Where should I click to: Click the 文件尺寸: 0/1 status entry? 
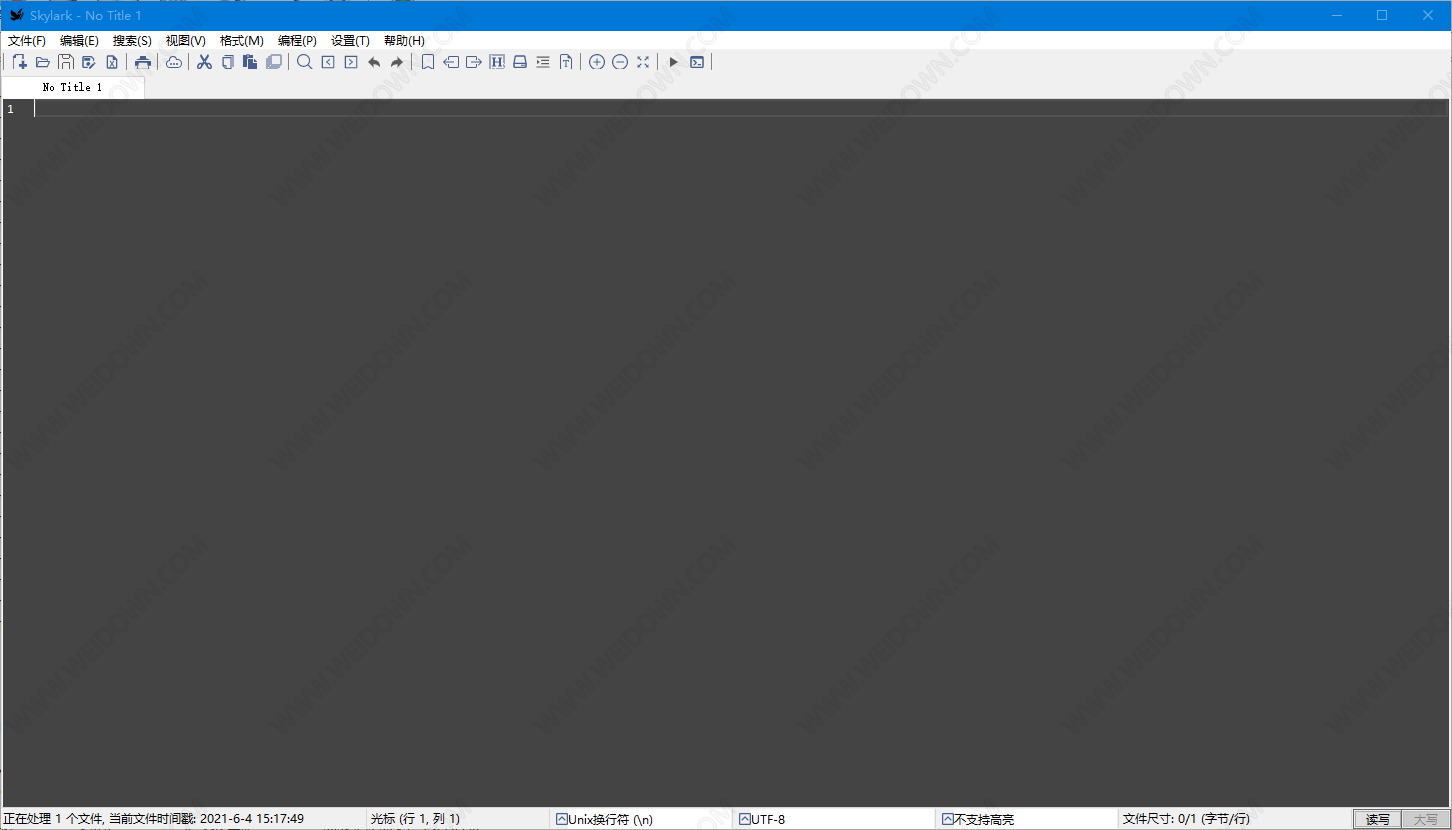[1186, 820]
